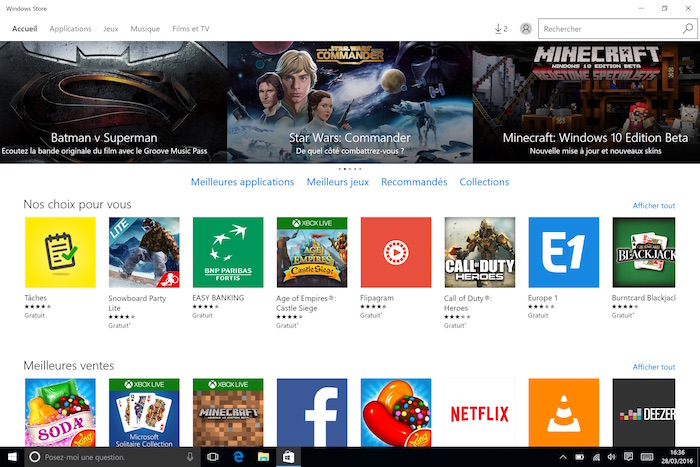Open the Tâches app icon
The height and width of the screenshot is (467, 700).
(59, 252)
